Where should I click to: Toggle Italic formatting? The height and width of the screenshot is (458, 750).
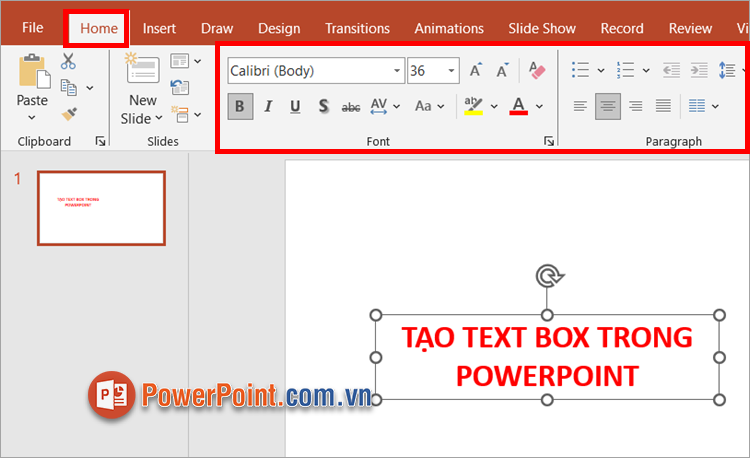(x=268, y=106)
